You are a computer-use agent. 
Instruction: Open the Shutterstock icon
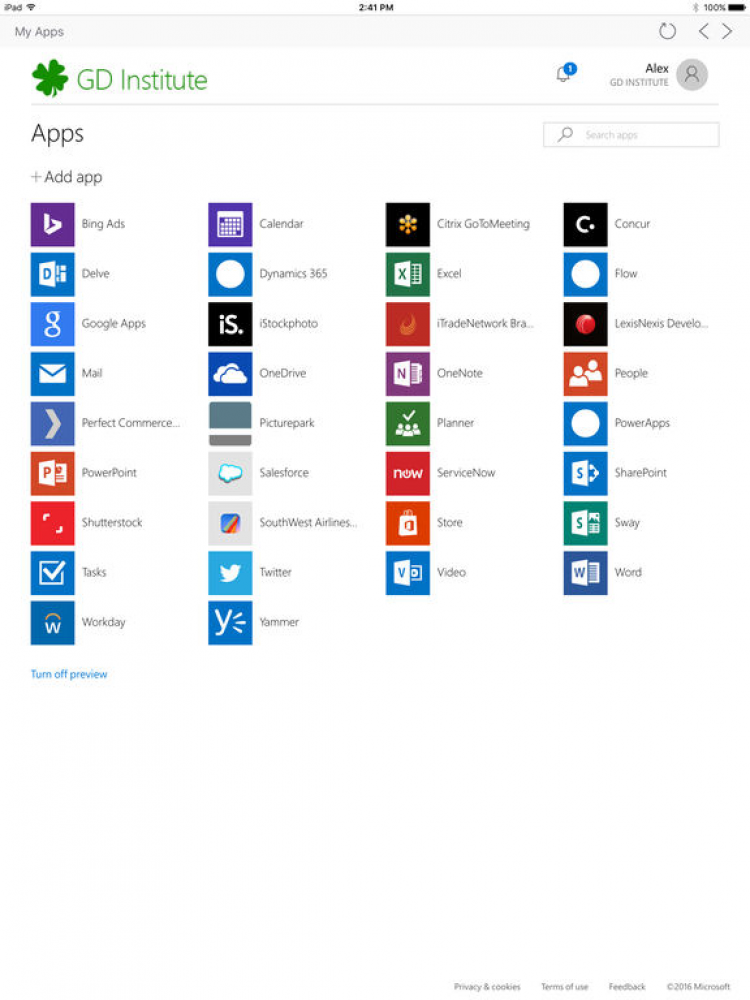(x=52, y=522)
